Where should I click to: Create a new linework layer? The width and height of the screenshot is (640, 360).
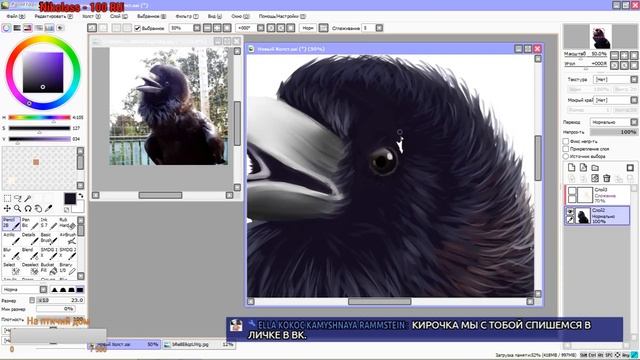click(x=583, y=168)
